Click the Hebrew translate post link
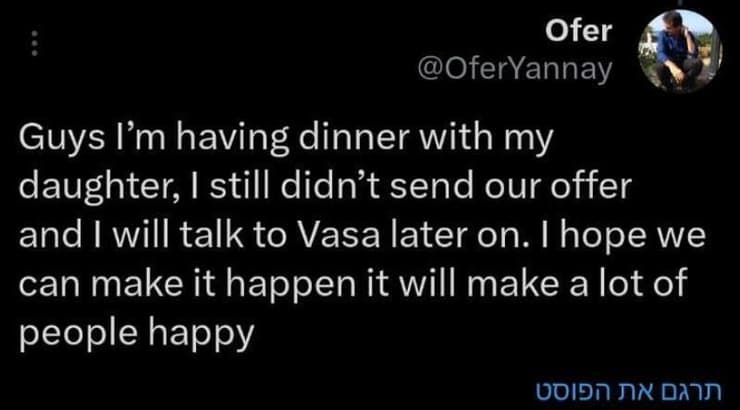 [649, 387]
